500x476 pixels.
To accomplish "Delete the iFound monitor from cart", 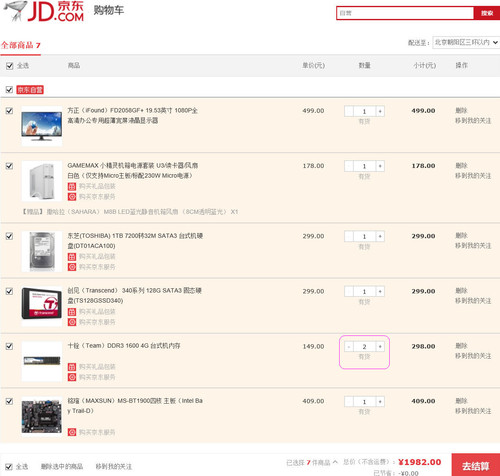I will tap(461, 110).
